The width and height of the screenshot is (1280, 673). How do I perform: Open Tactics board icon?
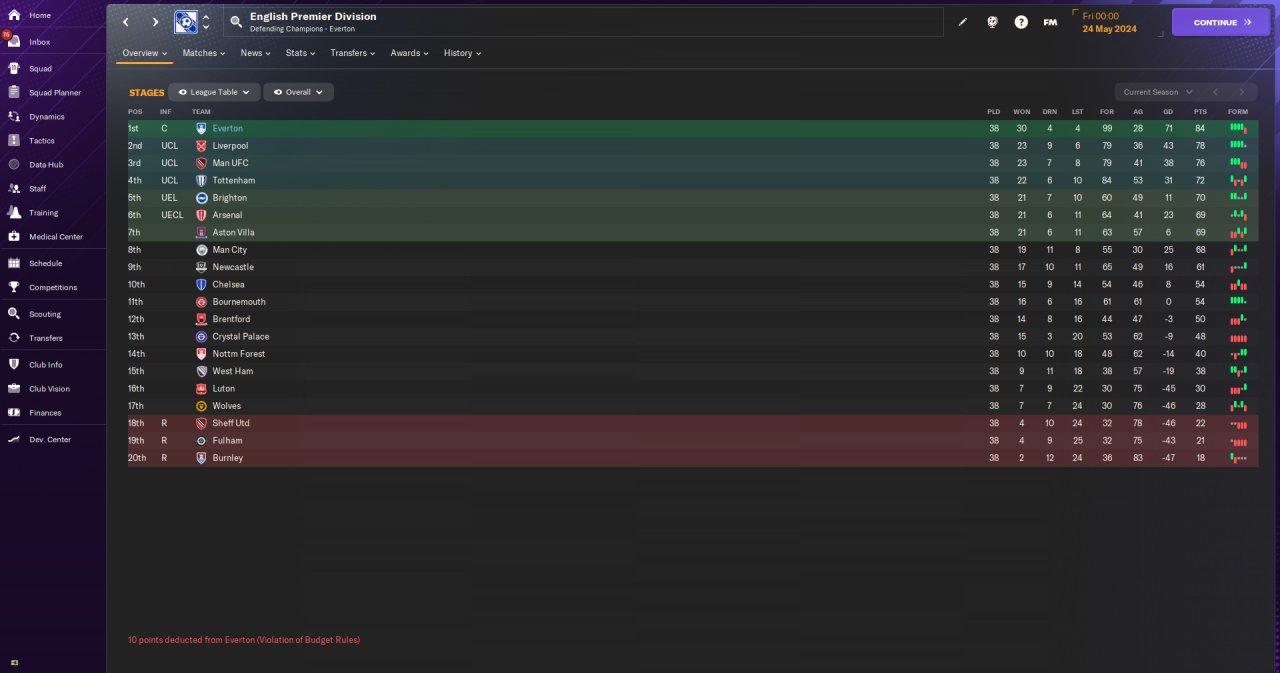click(x=14, y=141)
